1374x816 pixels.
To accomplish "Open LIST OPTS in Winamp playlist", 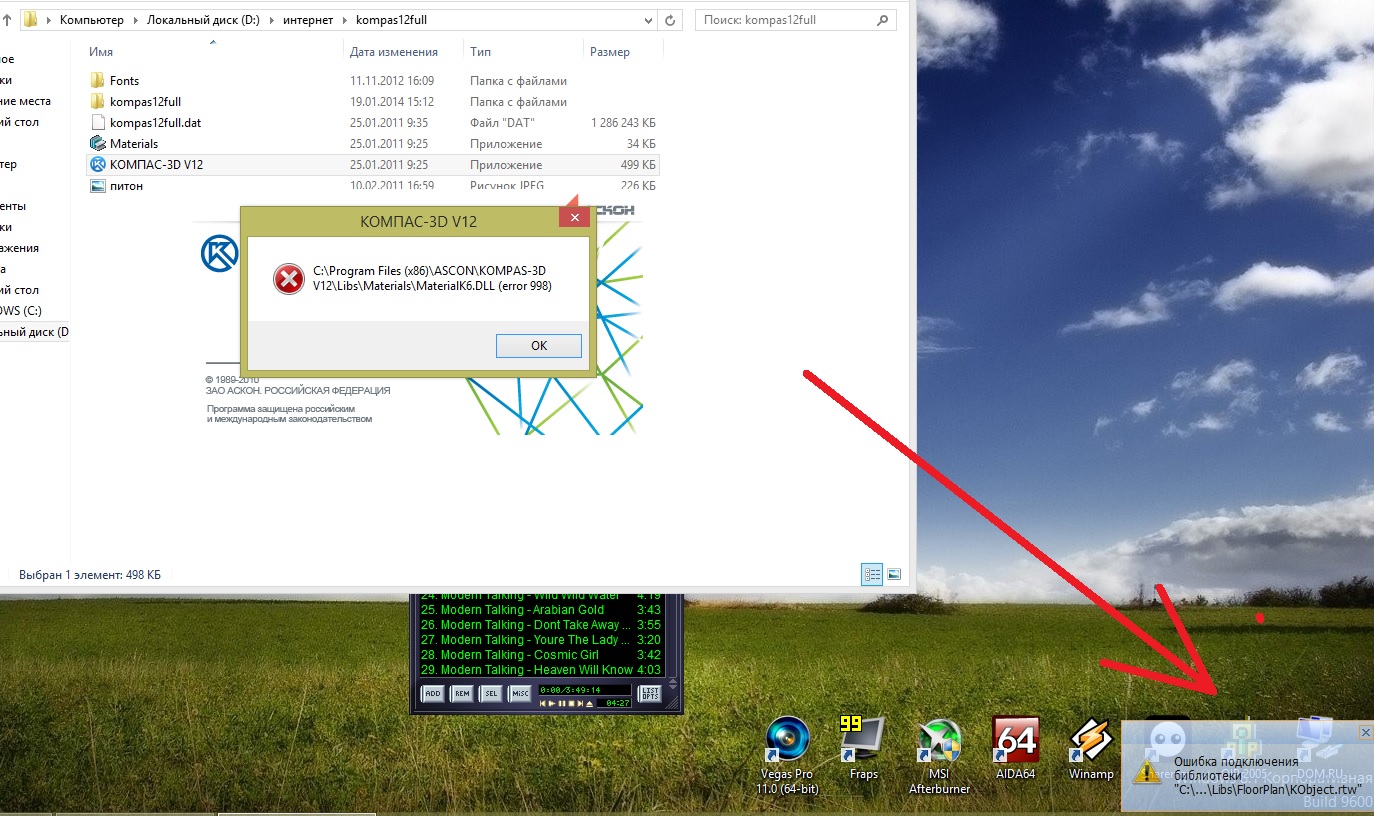I will tap(650, 694).
